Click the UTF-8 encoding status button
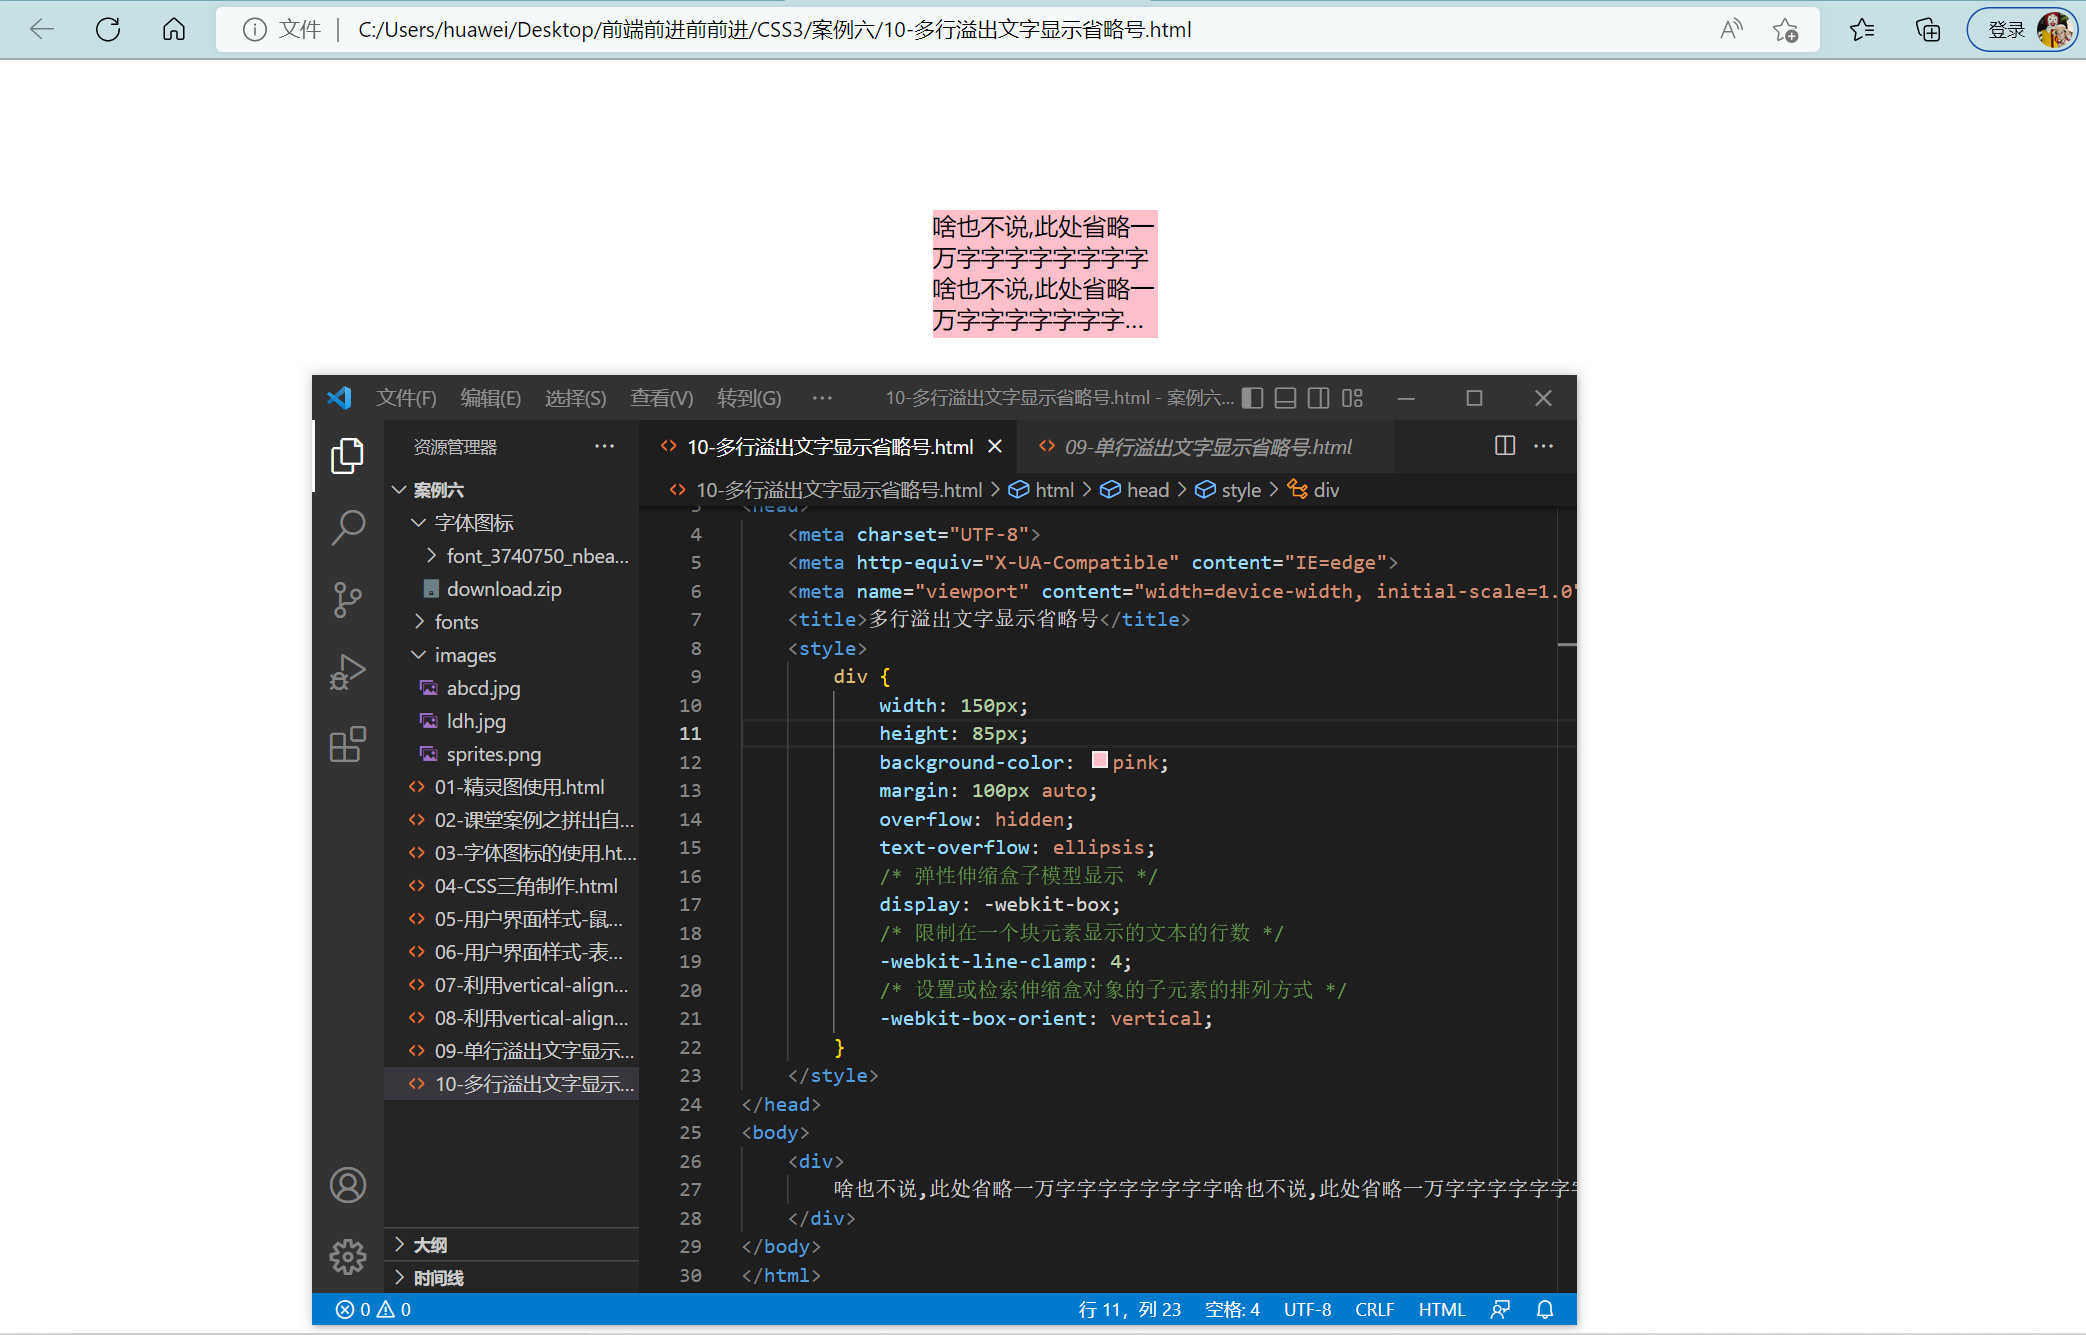 pos(1307,1309)
